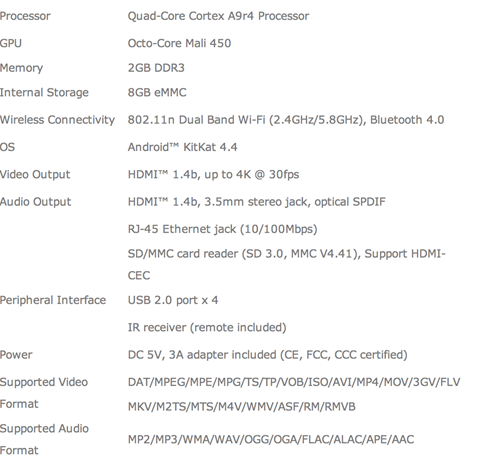Click the Video Output label
This screenshot has height=456, width=484.
click(35, 175)
